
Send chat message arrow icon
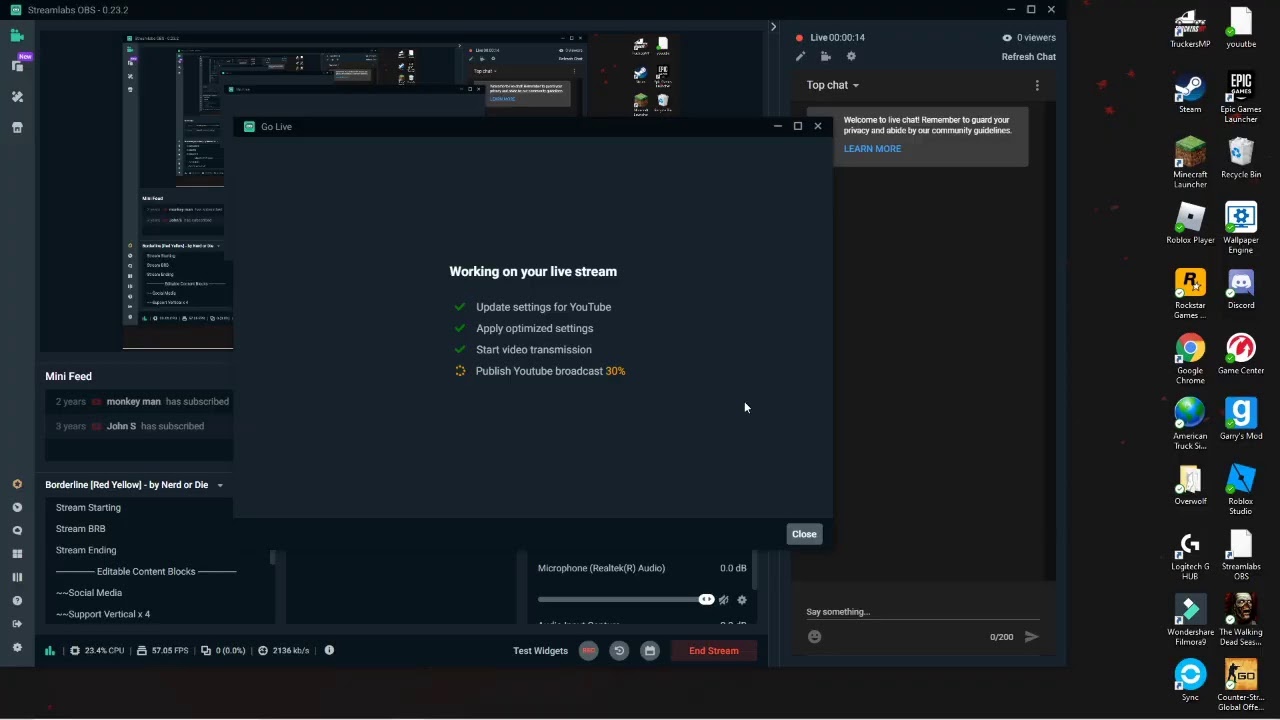pos(1031,637)
